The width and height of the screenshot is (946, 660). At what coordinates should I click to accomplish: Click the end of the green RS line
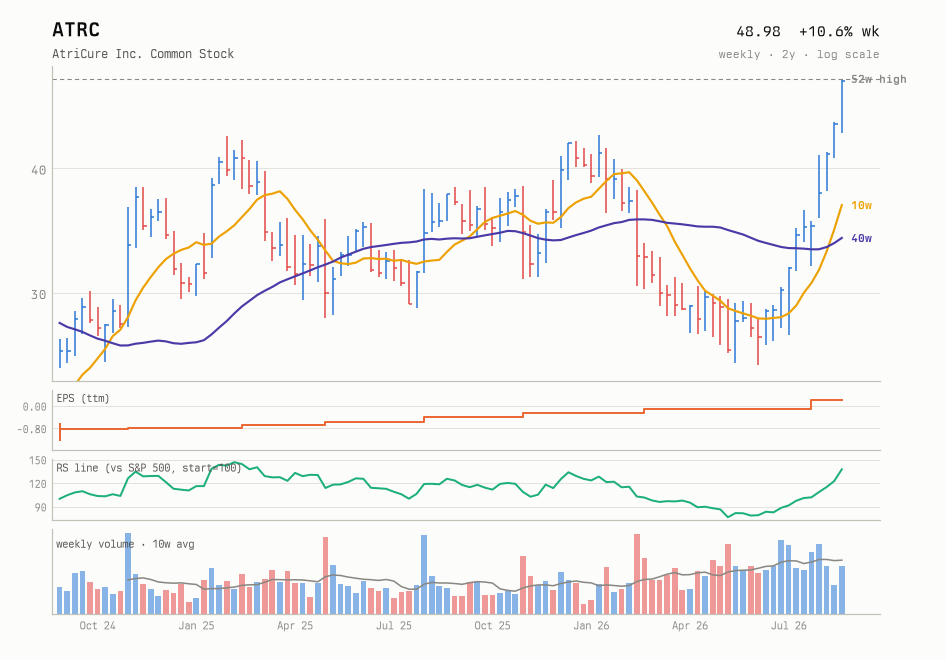click(x=842, y=469)
